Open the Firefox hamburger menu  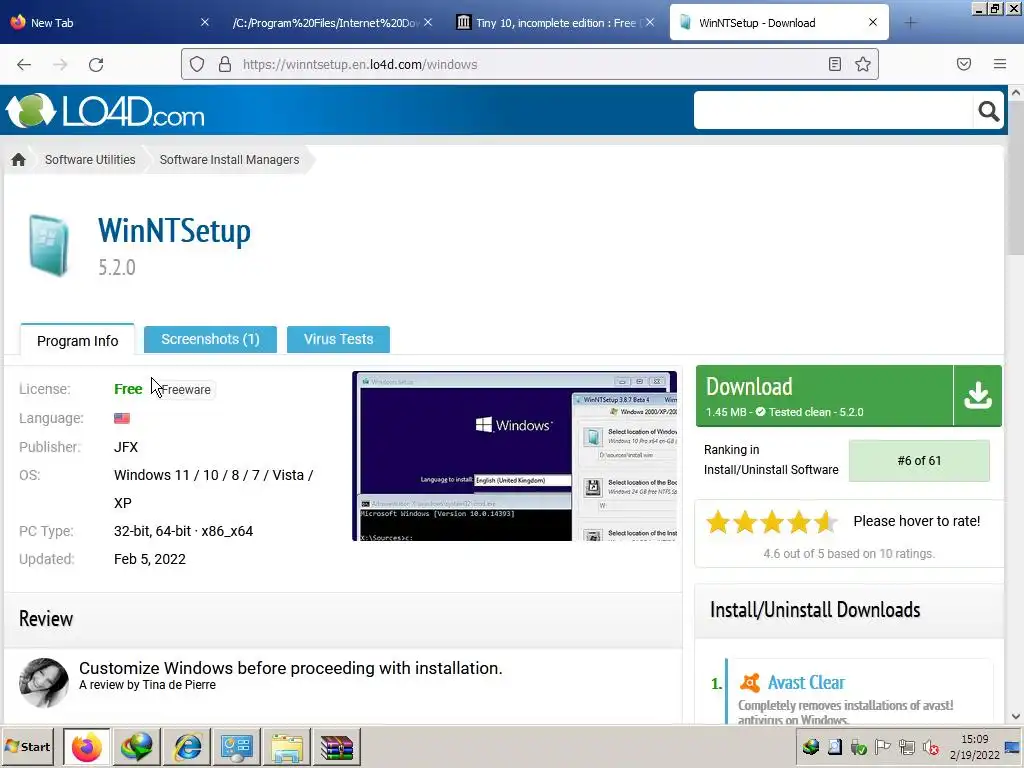coord(1000,64)
